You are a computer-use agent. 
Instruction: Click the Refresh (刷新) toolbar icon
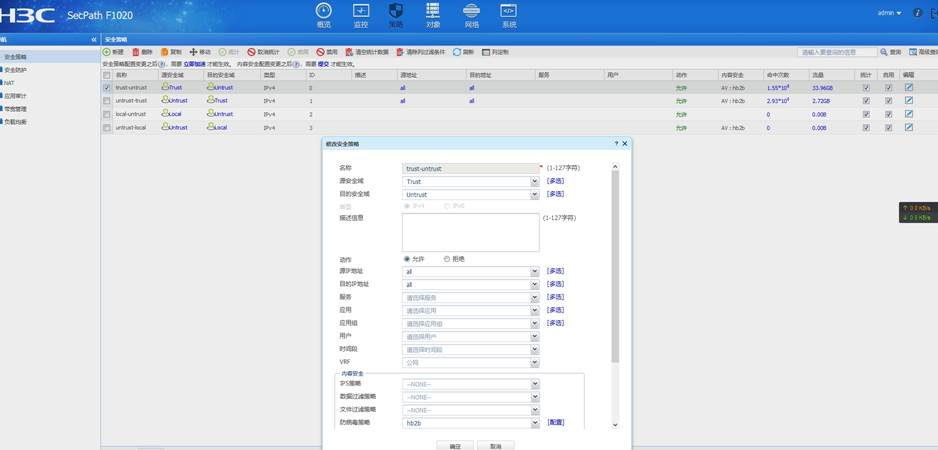point(456,52)
